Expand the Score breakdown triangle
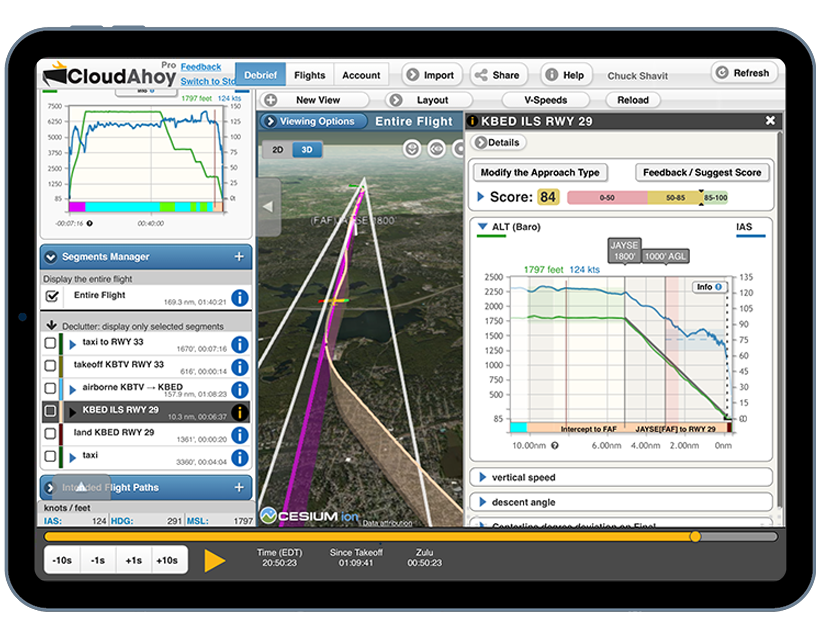The height and width of the screenshot is (638, 821). coord(480,197)
